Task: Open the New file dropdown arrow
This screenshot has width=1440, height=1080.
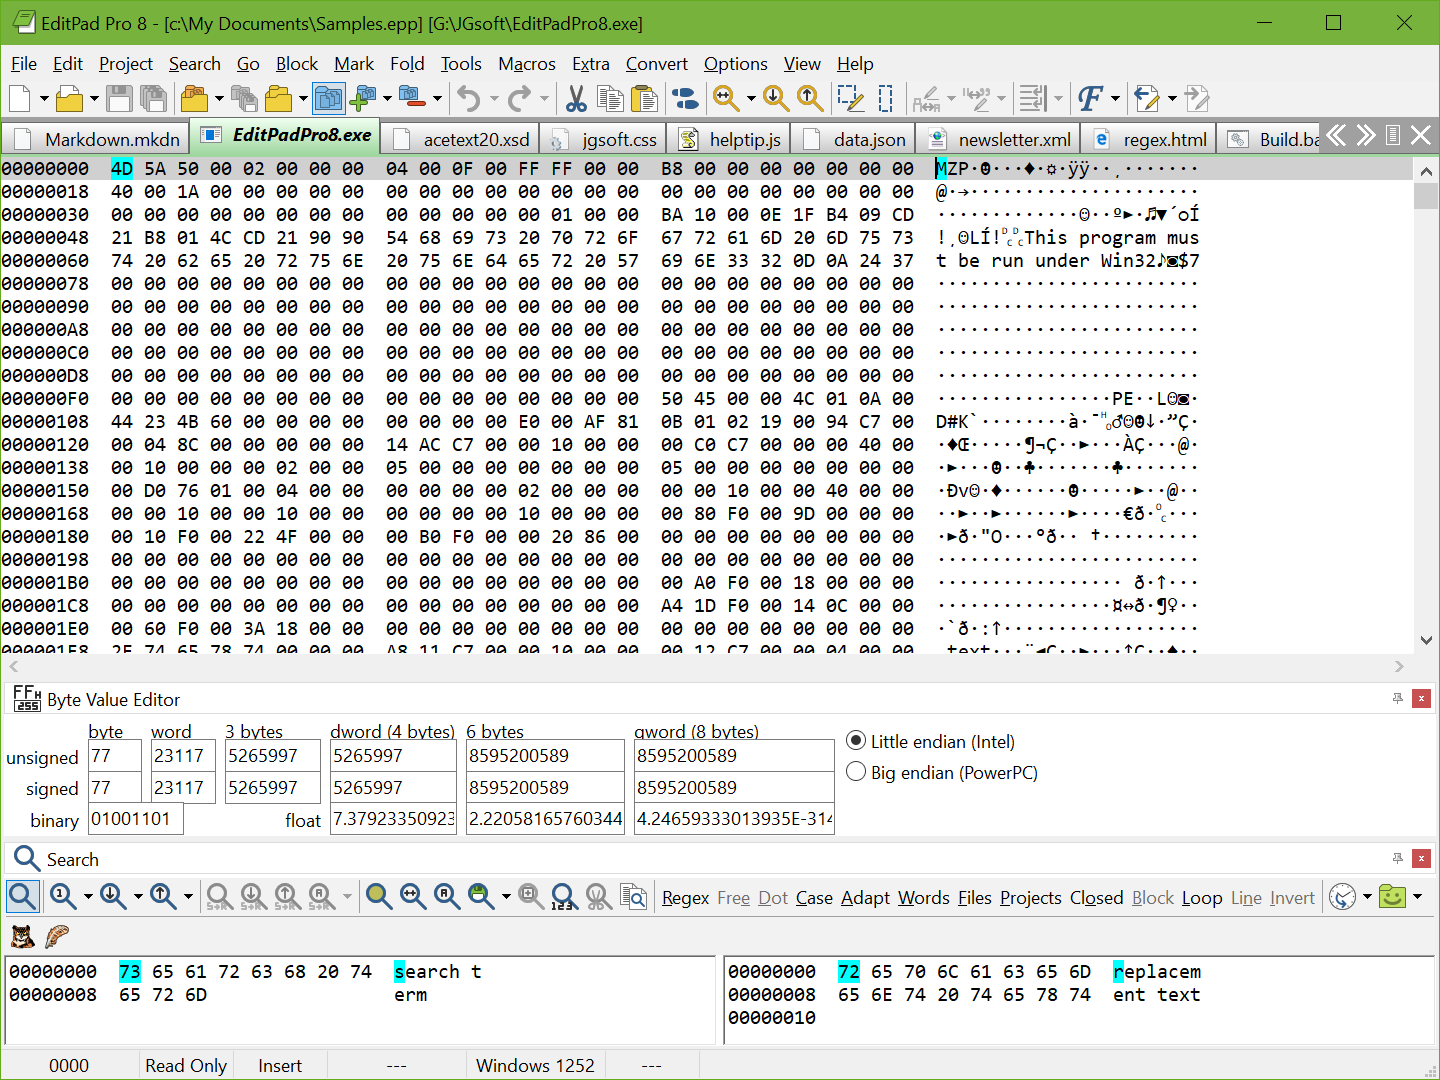Action: click(x=44, y=98)
